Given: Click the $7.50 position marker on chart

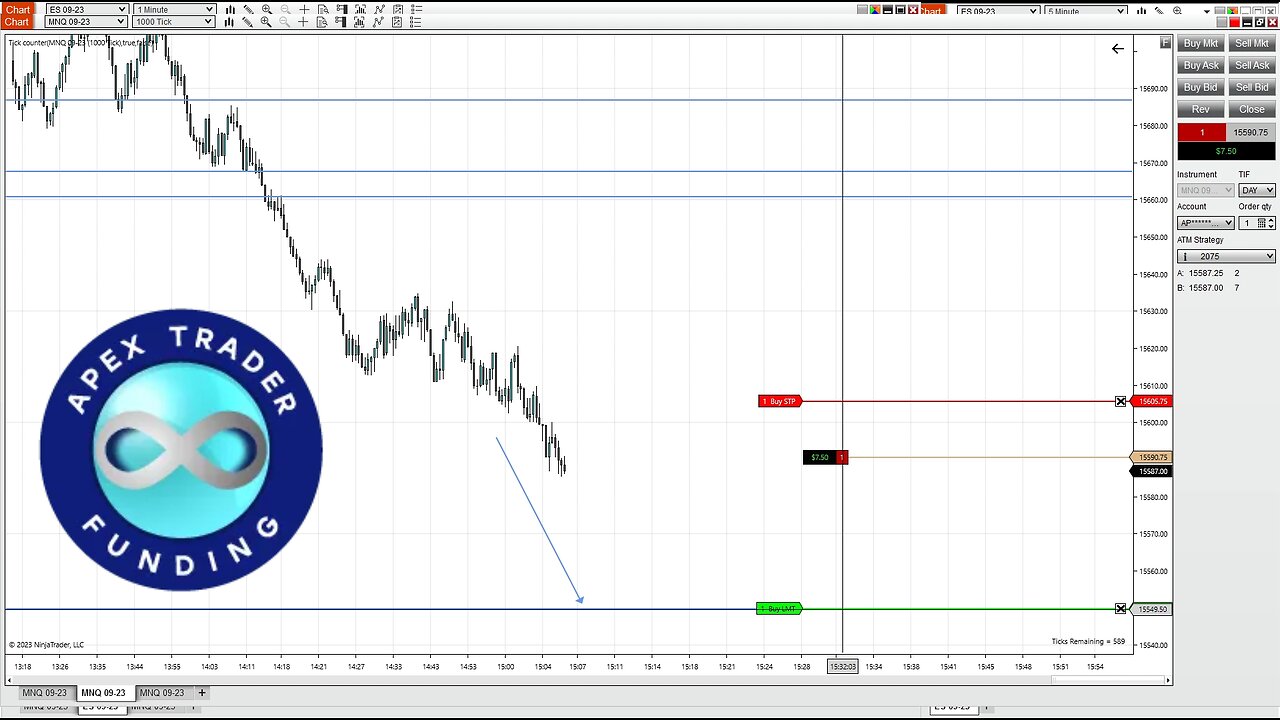Looking at the screenshot, I should 825,457.
